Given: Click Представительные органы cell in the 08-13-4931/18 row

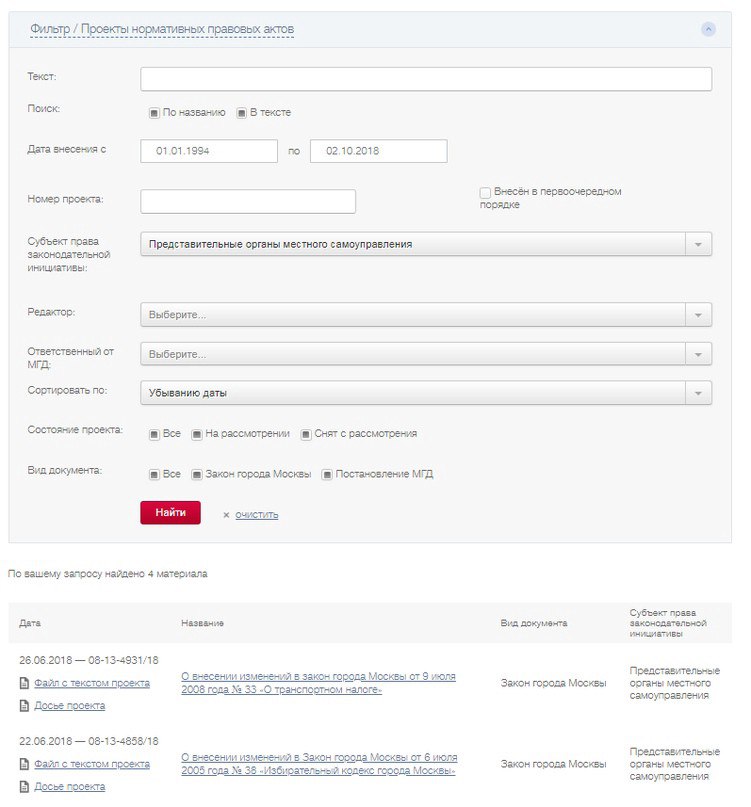Looking at the screenshot, I should click(x=674, y=683).
